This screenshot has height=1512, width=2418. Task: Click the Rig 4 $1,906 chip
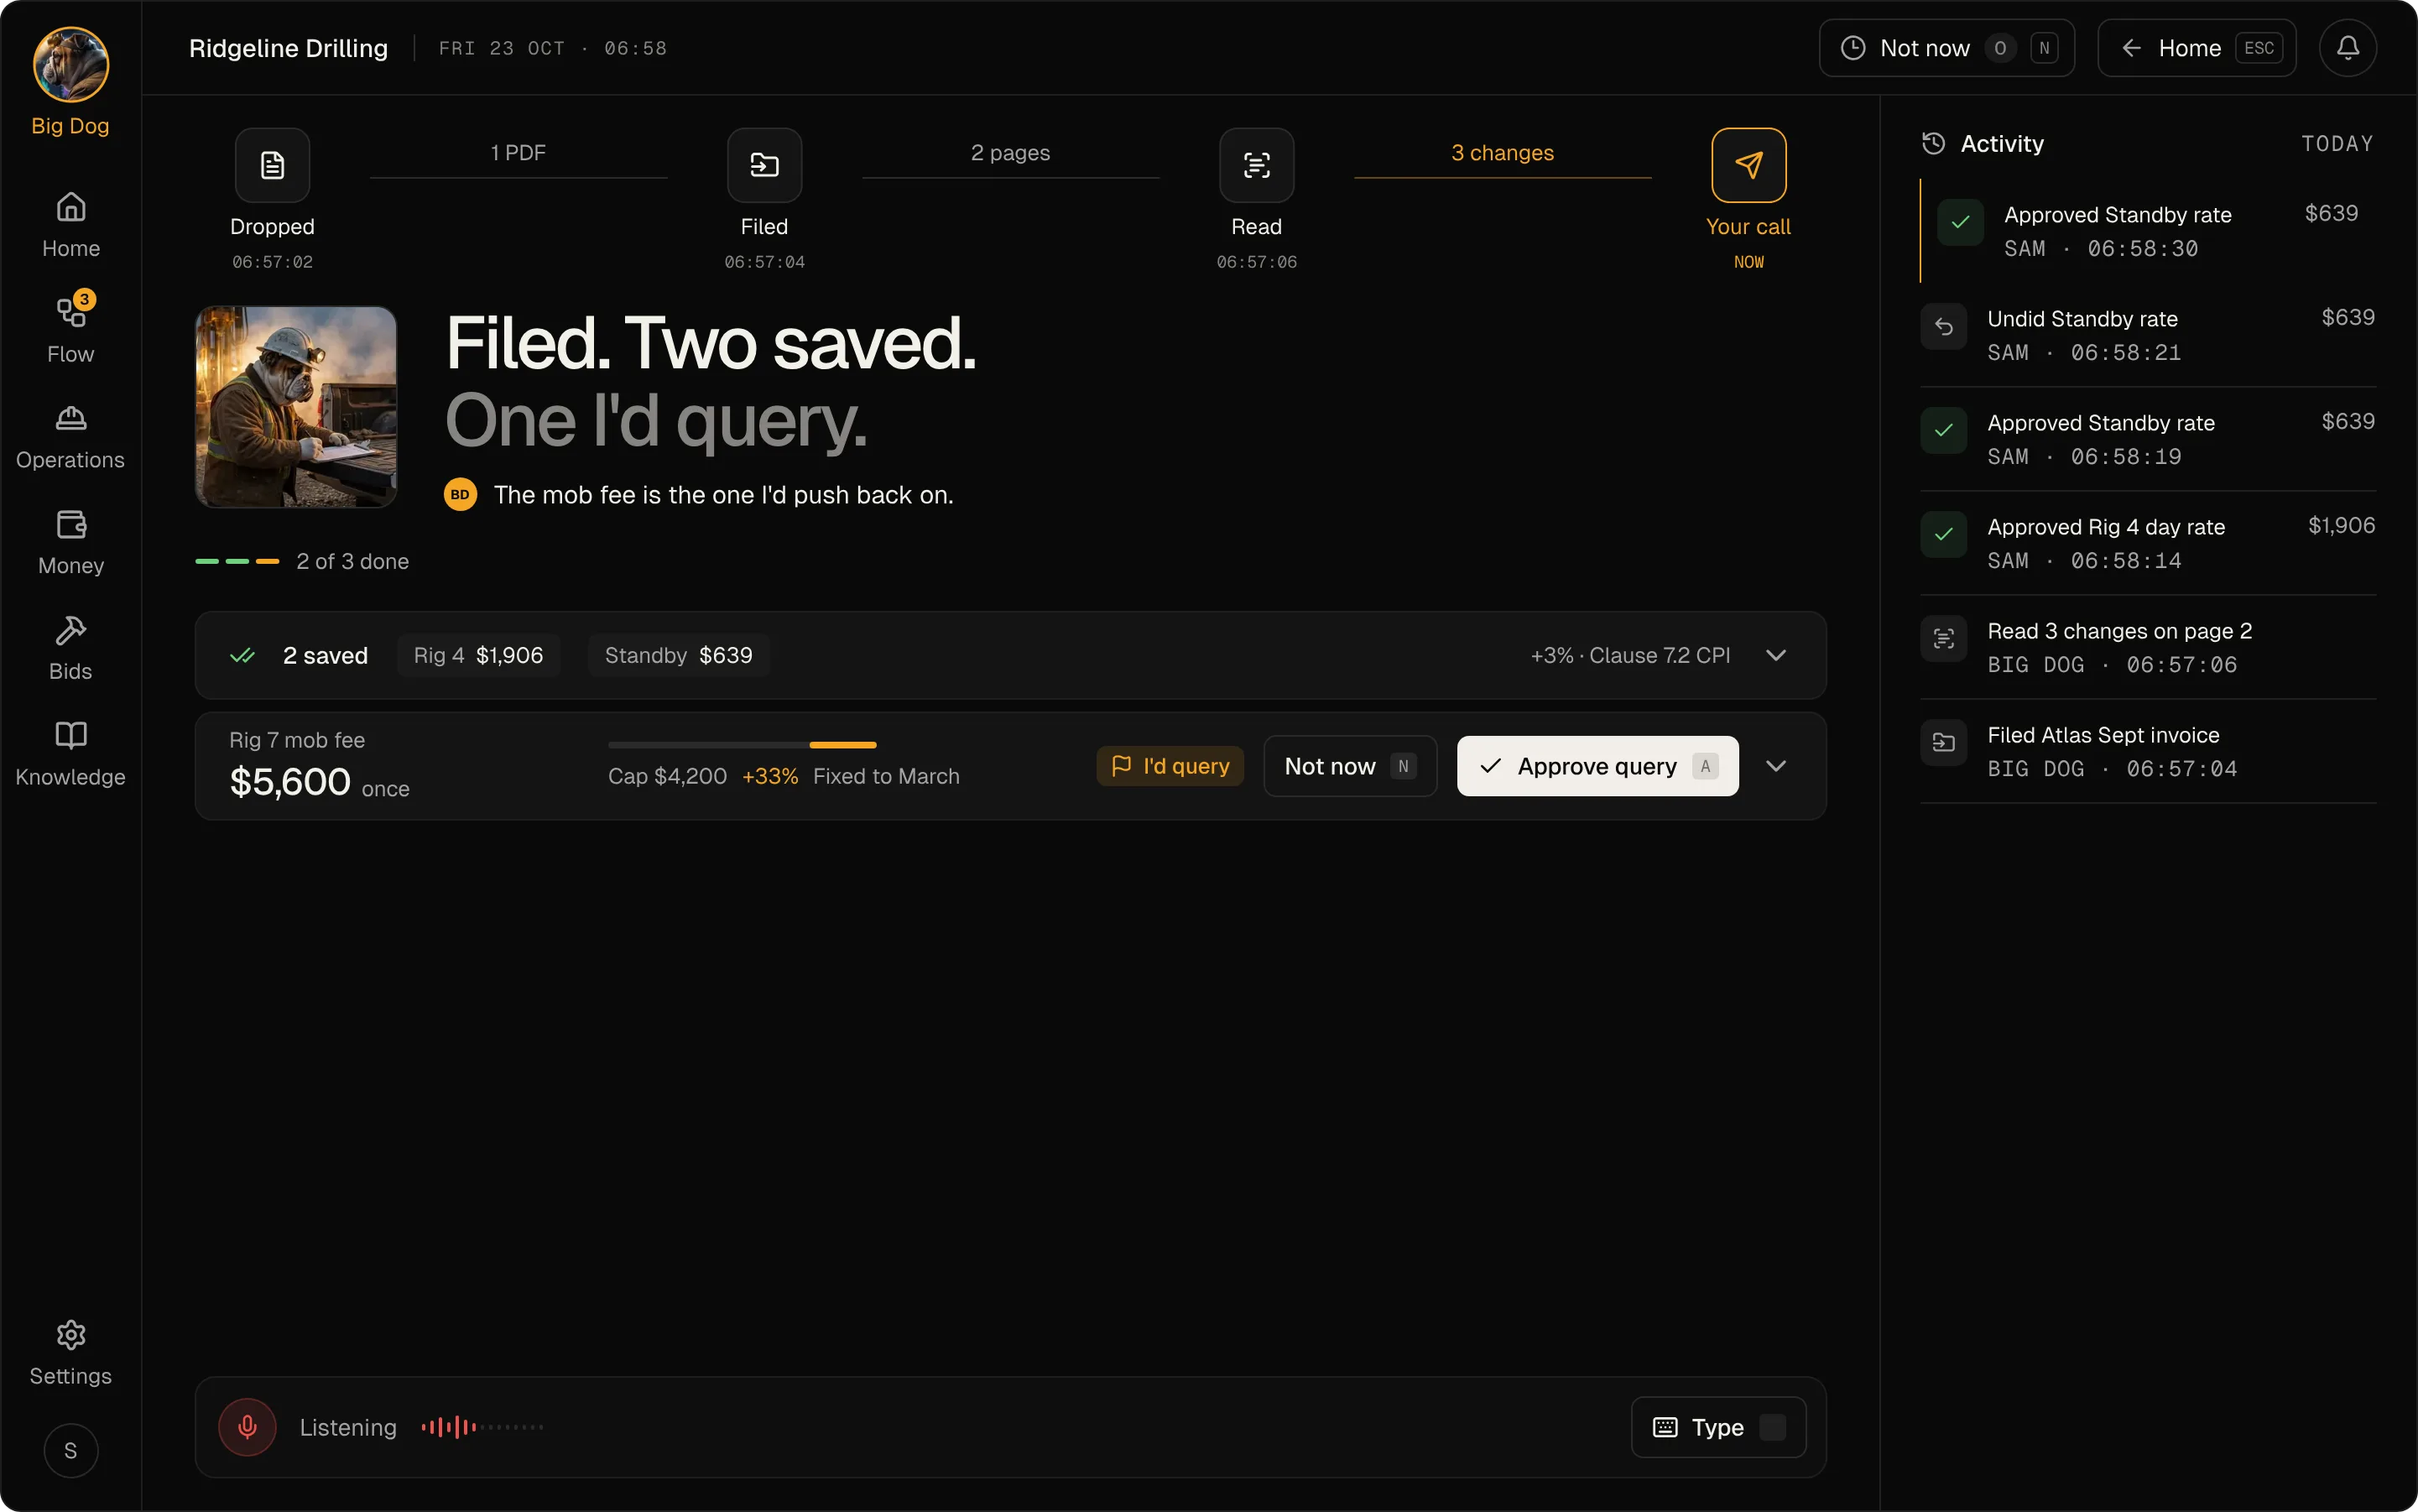pos(478,655)
